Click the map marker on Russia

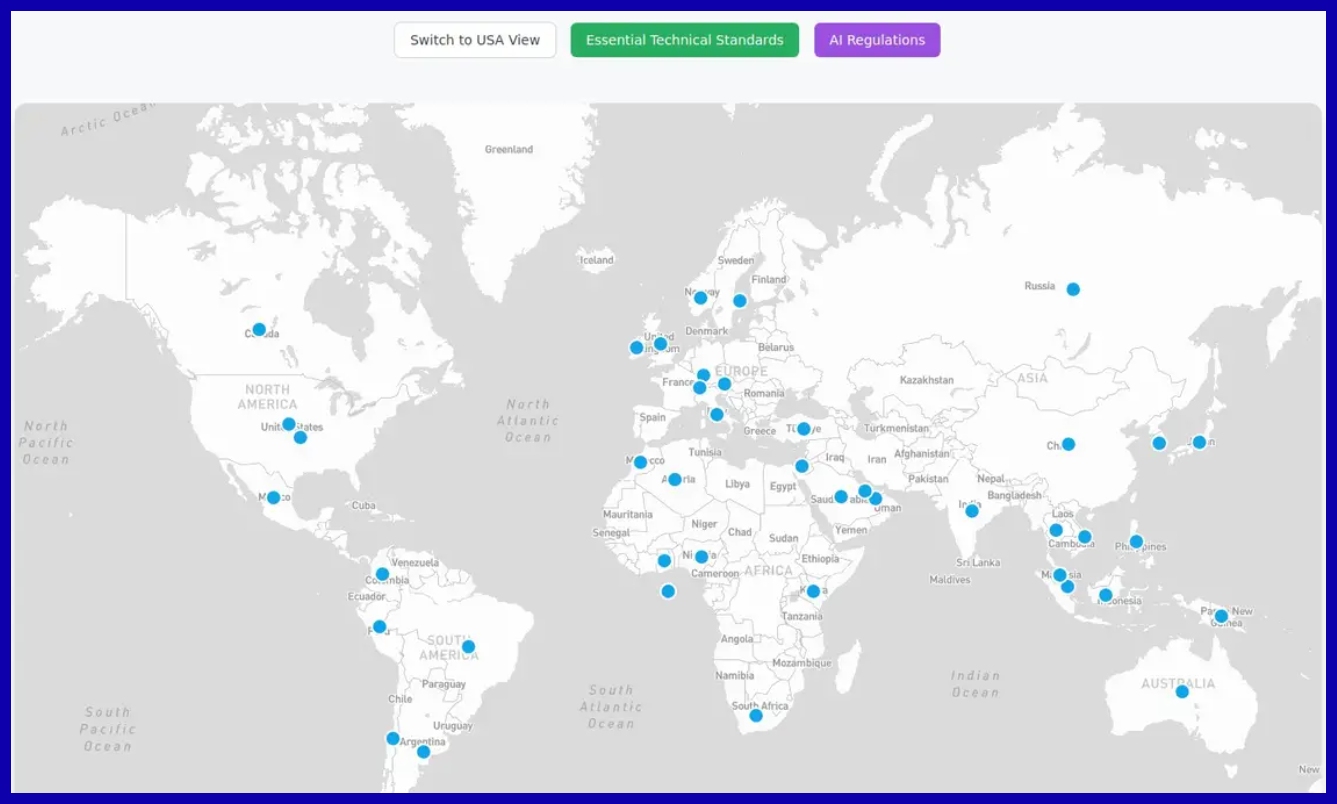(x=1072, y=289)
